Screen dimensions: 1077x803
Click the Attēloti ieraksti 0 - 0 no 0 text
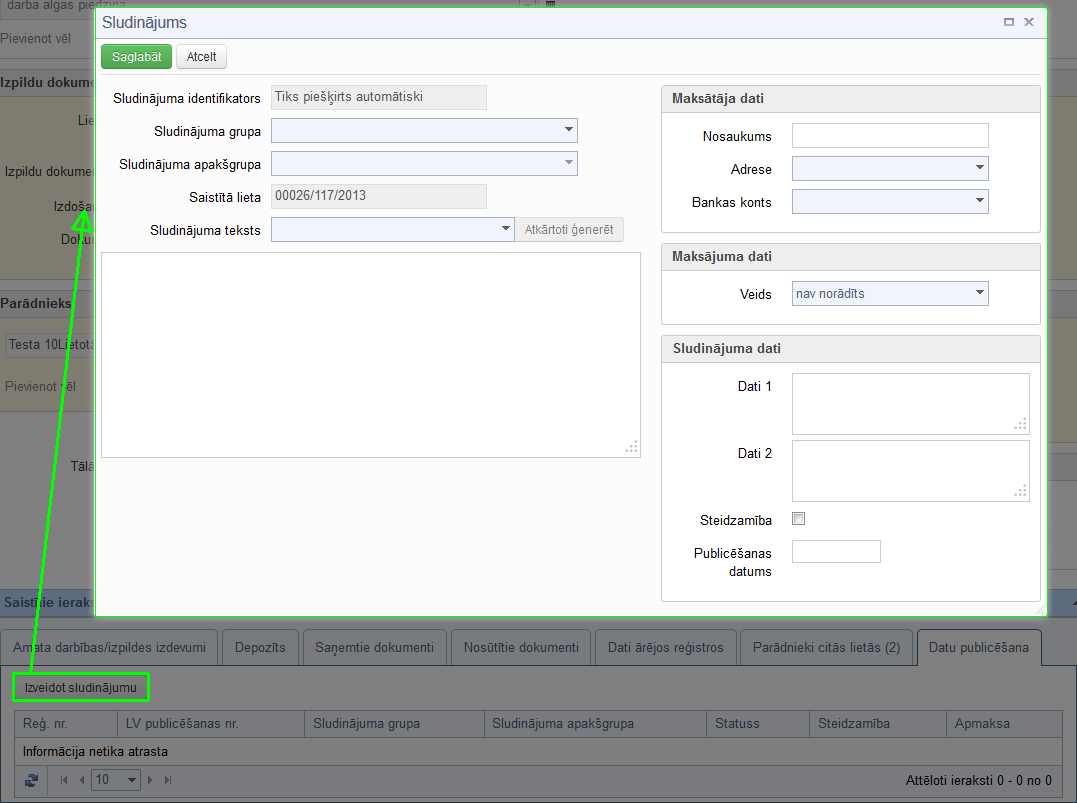pos(978,780)
